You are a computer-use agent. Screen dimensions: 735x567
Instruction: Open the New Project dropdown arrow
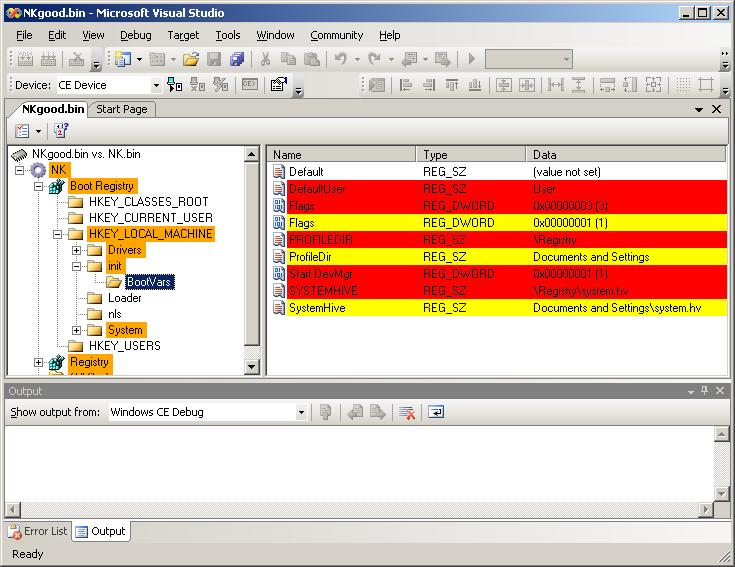[139, 59]
